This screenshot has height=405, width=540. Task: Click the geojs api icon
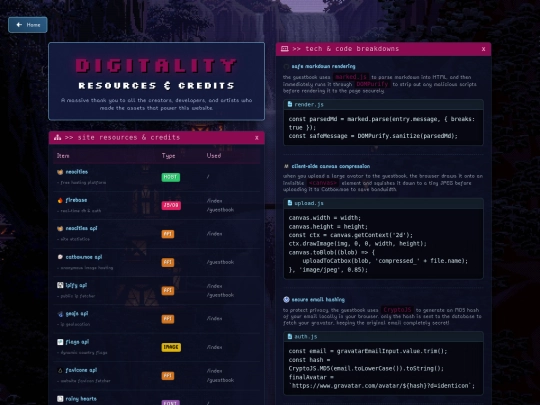point(60,314)
